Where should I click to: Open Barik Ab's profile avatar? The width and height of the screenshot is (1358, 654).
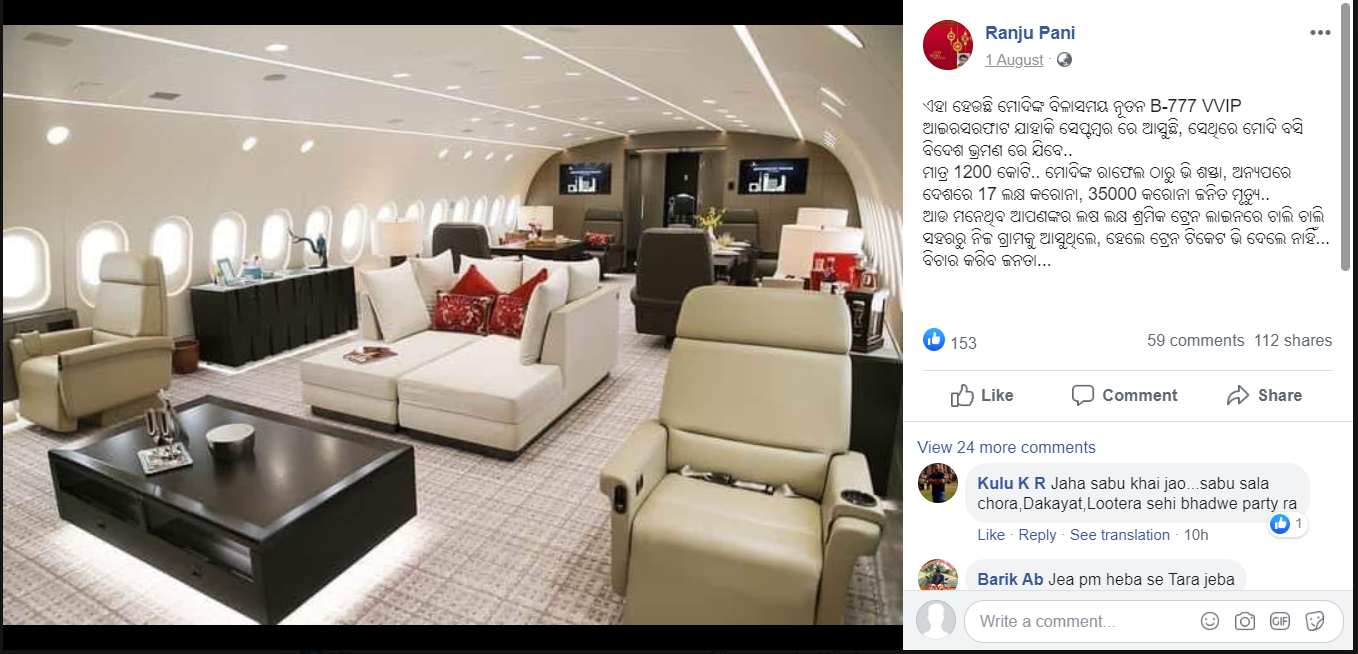click(x=938, y=576)
